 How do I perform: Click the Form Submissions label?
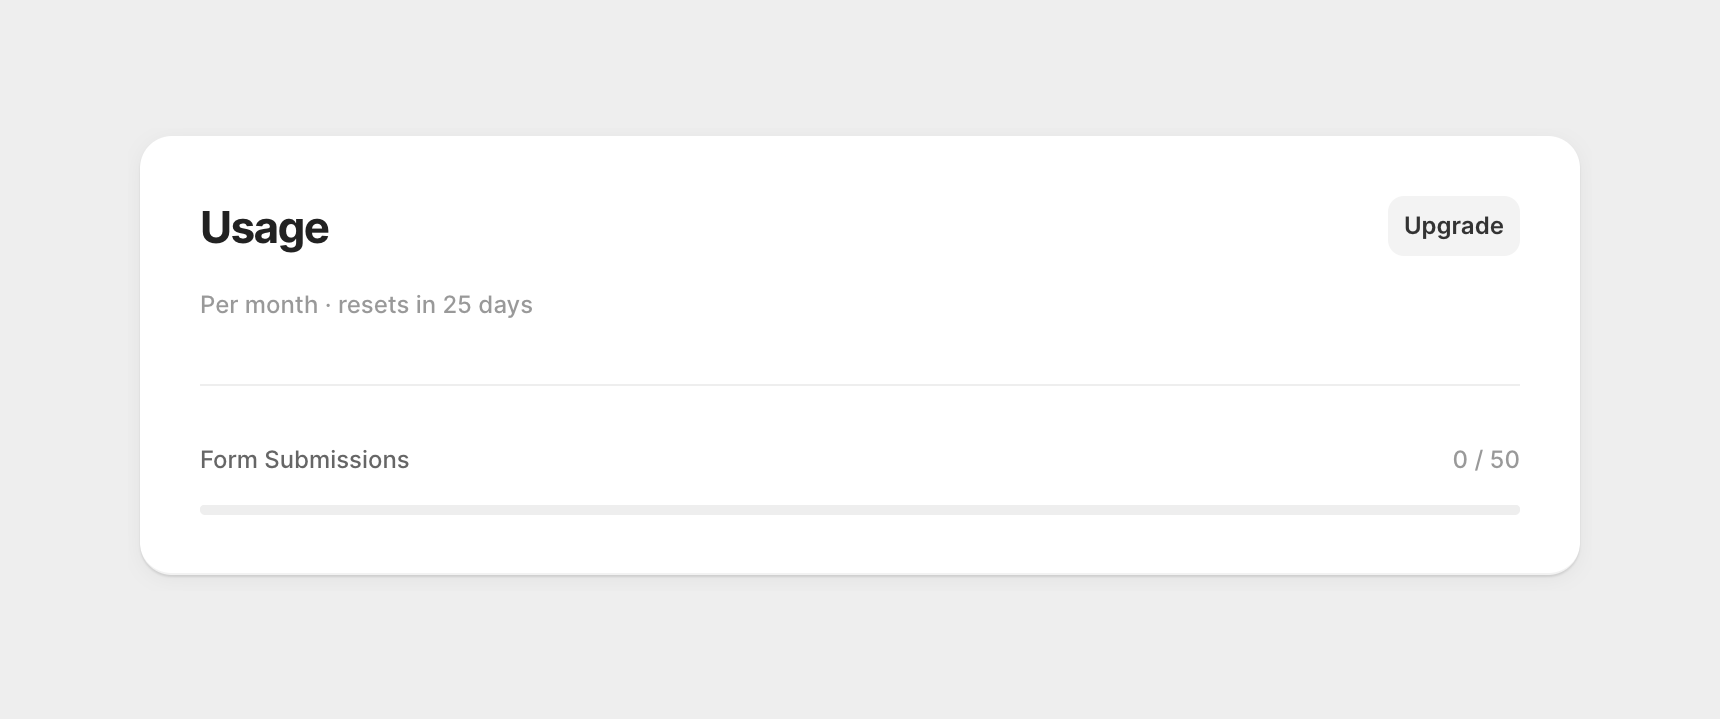[x=304, y=460]
